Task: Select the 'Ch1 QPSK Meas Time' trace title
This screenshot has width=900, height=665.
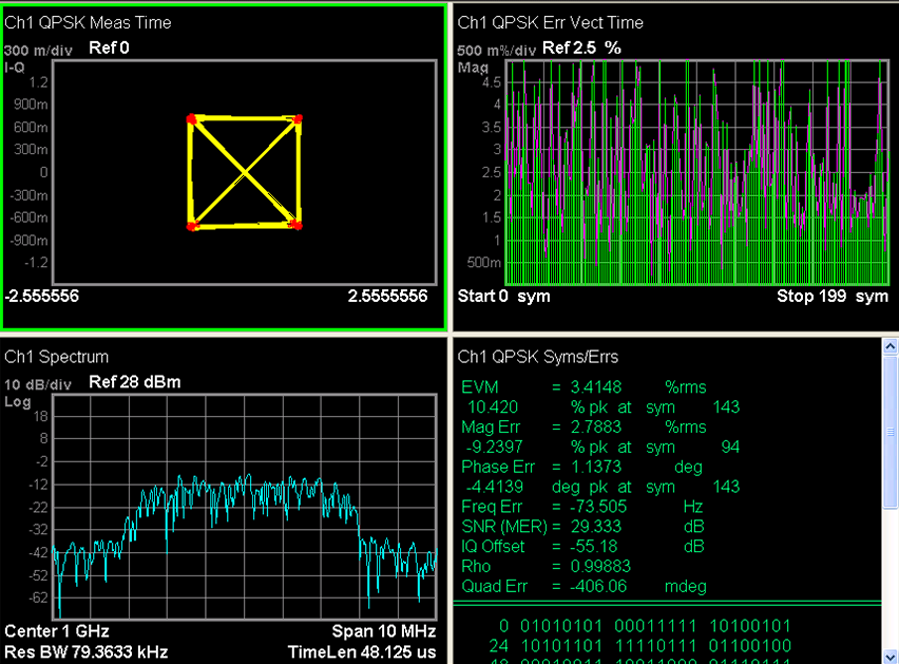Action: click(88, 22)
